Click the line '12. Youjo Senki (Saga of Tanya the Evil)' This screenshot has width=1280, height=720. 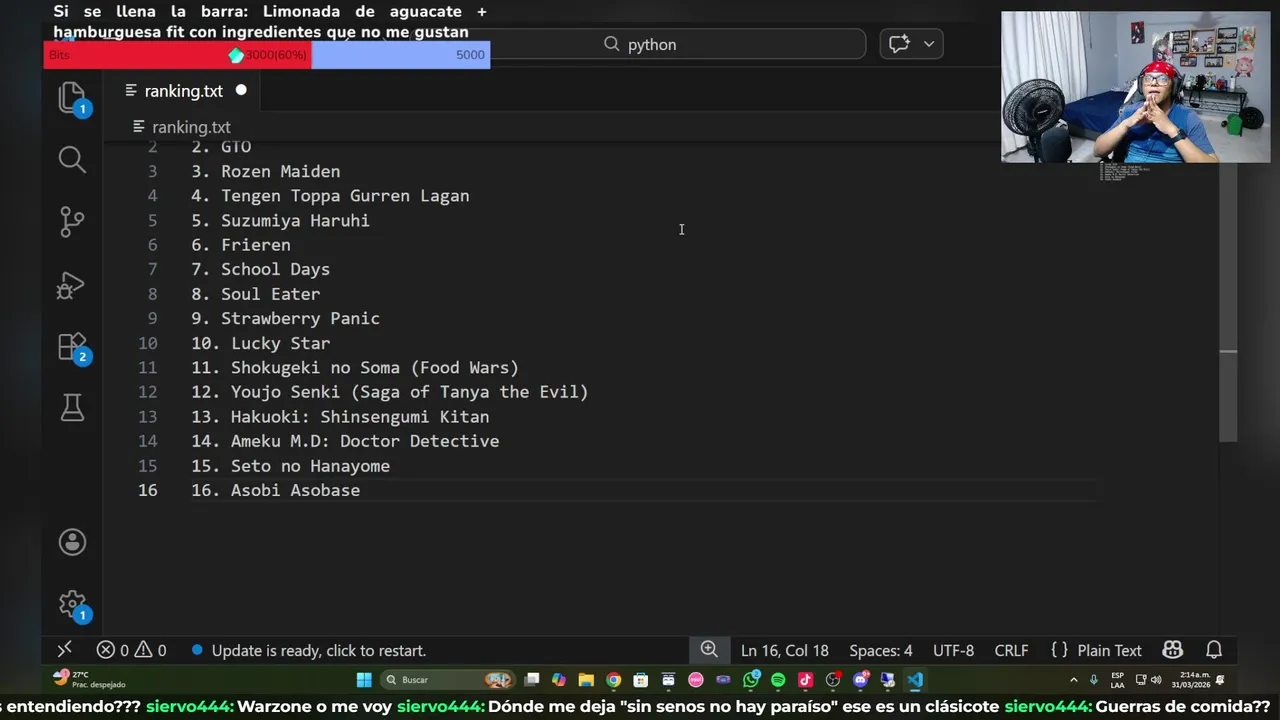(390, 392)
